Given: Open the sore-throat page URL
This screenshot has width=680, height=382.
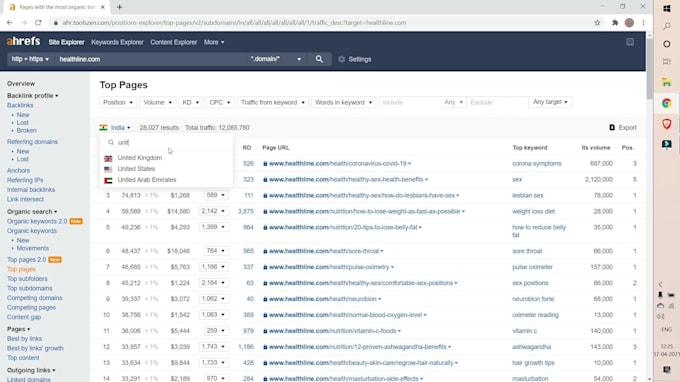Looking at the screenshot, I should tap(324, 251).
